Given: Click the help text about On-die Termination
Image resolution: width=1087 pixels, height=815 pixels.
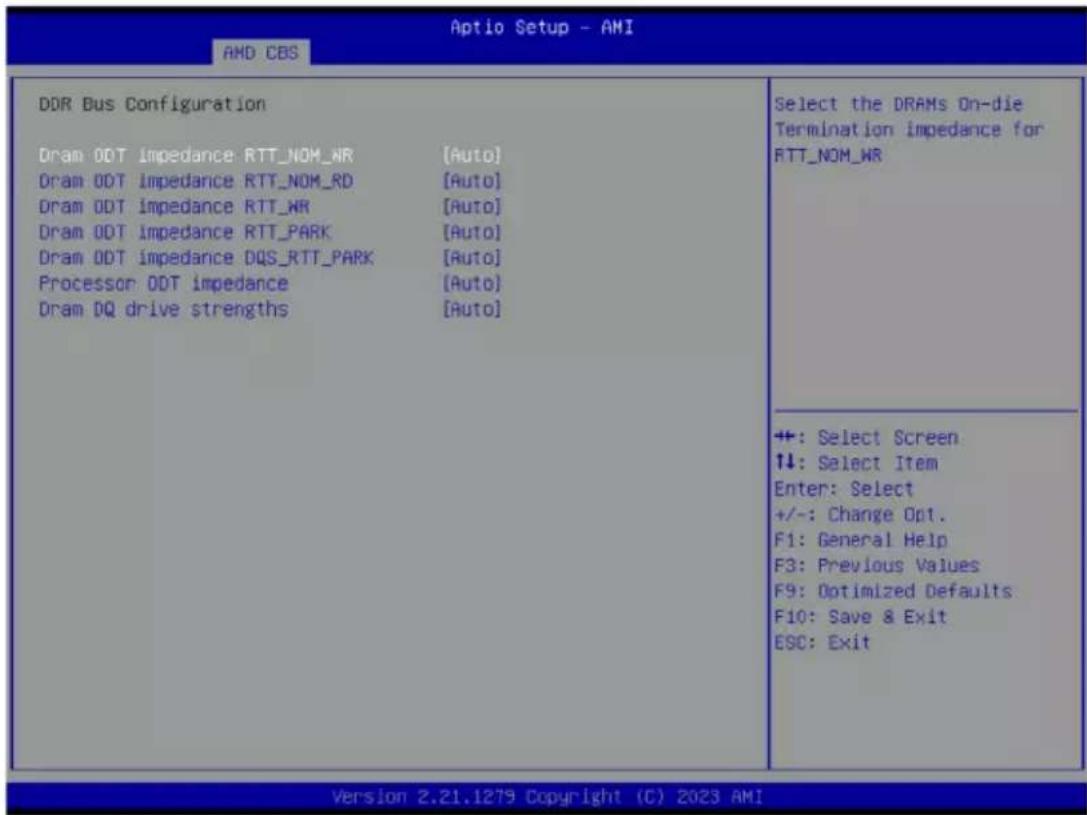Looking at the screenshot, I should click(x=909, y=130).
